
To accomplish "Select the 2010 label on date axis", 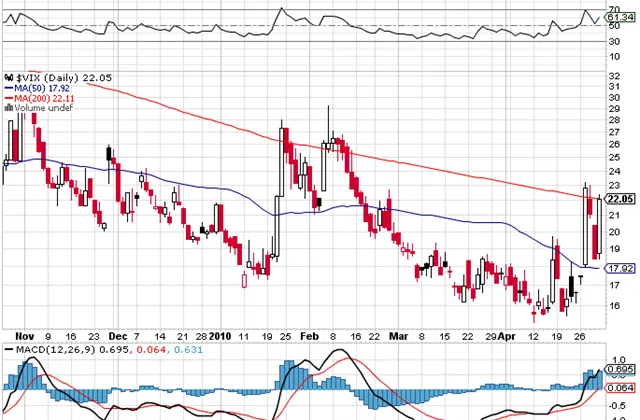I will tap(223, 337).
